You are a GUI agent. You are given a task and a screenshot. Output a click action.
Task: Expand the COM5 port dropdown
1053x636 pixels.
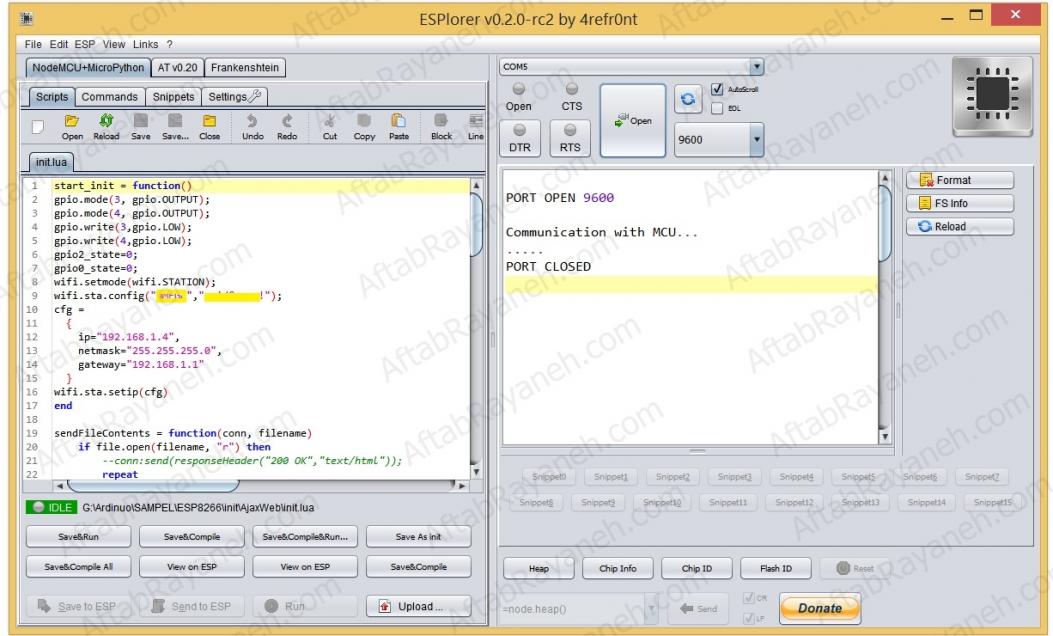click(x=756, y=67)
